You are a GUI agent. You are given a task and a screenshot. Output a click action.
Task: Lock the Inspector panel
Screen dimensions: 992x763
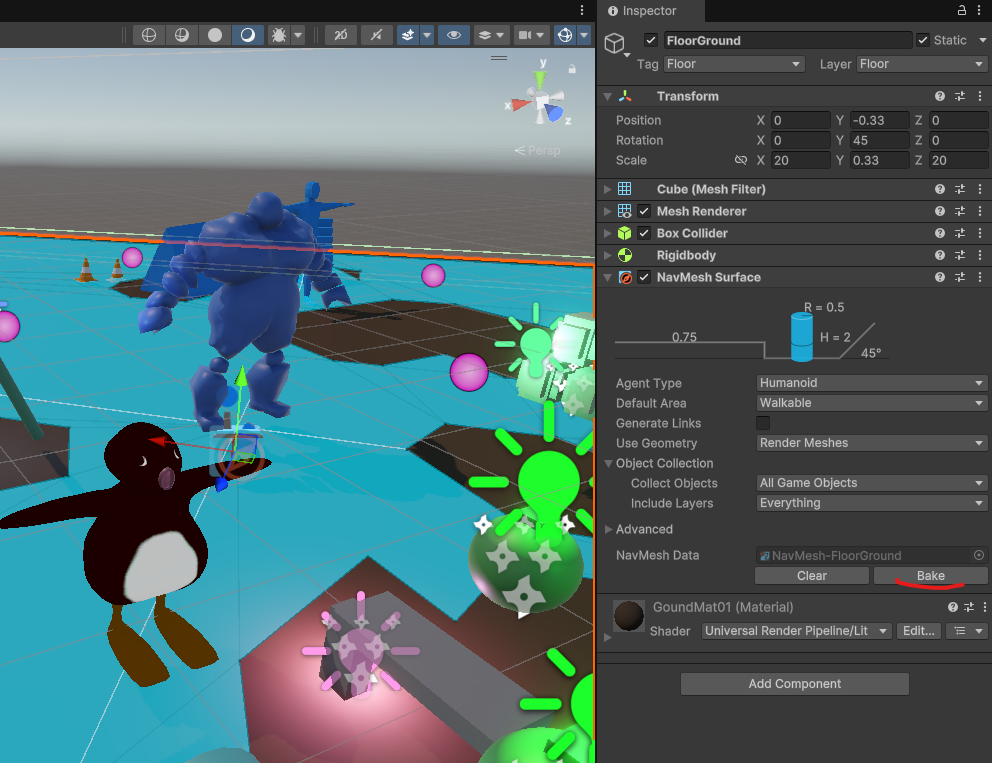[x=962, y=10]
